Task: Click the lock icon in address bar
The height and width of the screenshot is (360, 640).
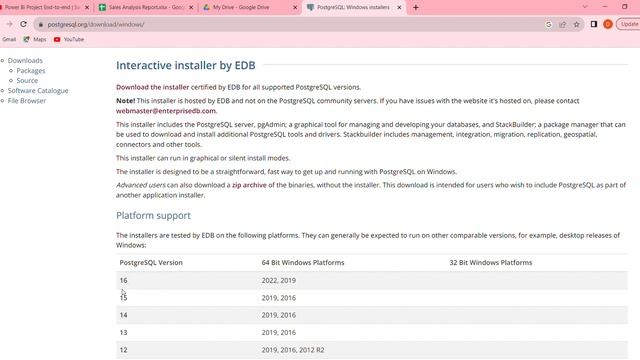Action: [40, 24]
